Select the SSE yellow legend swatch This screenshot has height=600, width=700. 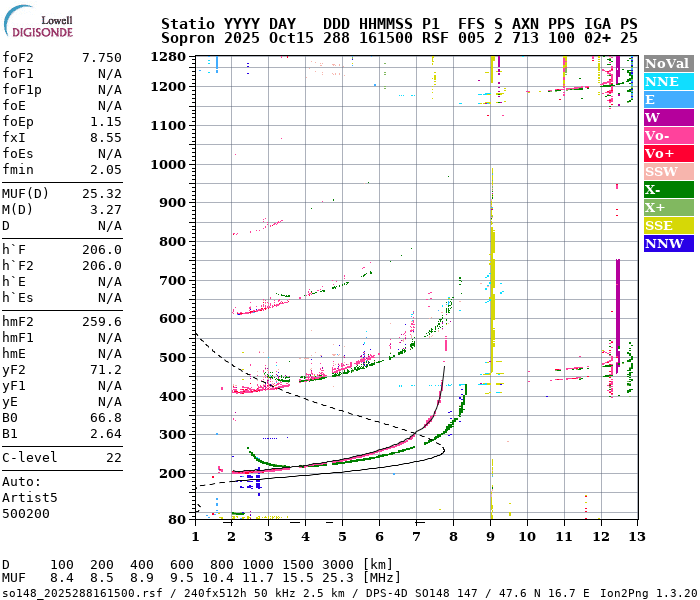click(667, 225)
